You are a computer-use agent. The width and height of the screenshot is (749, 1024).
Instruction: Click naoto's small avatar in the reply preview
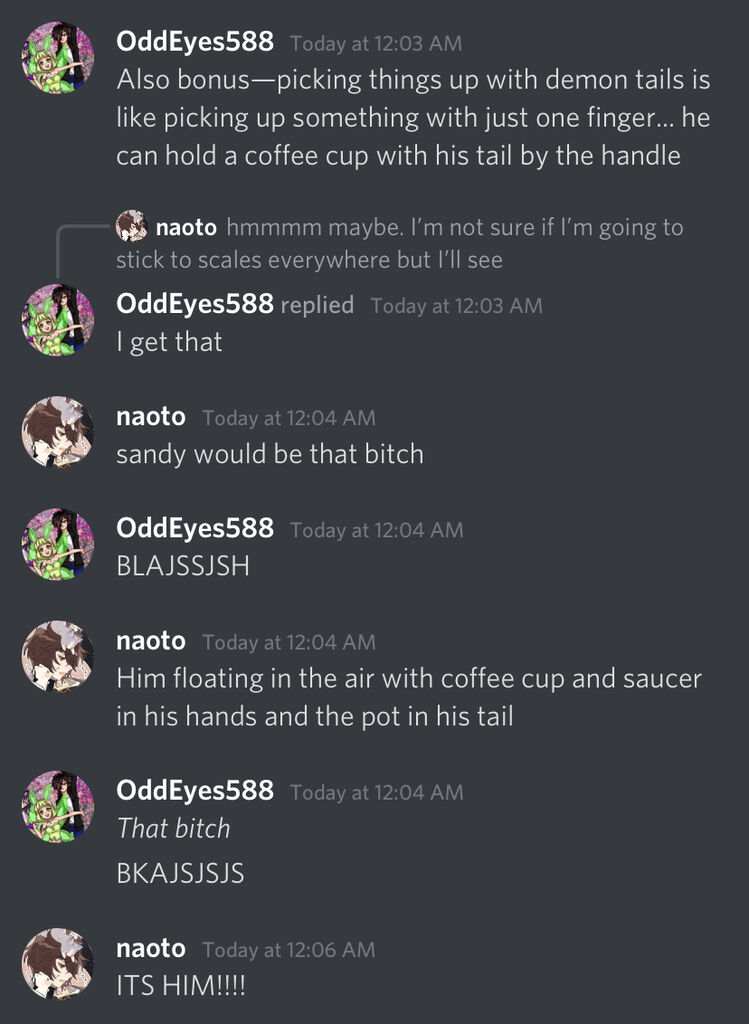(x=131, y=226)
